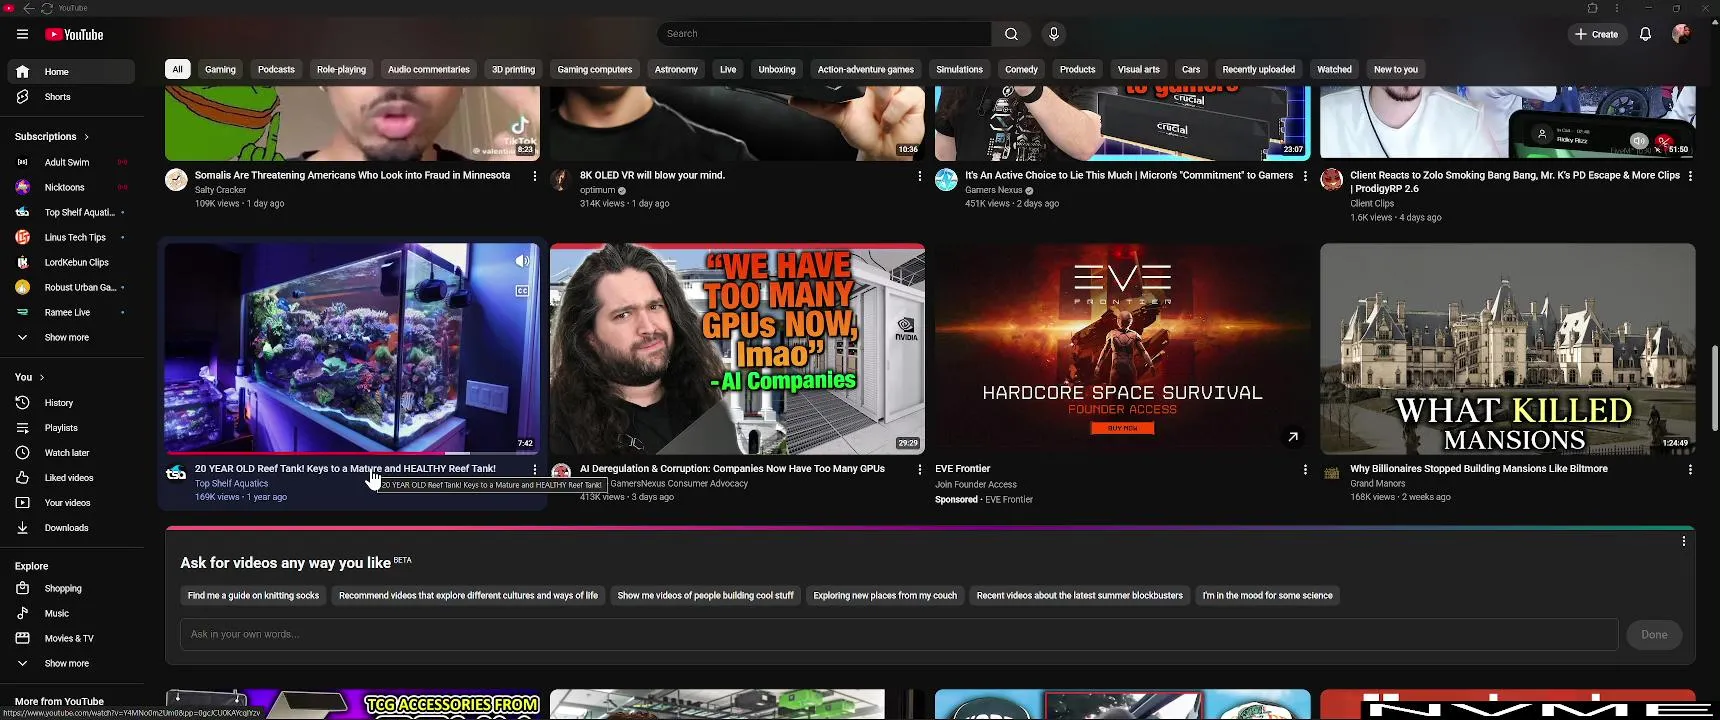Open Your videos in the sidebar

pyautogui.click(x=70, y=503)
